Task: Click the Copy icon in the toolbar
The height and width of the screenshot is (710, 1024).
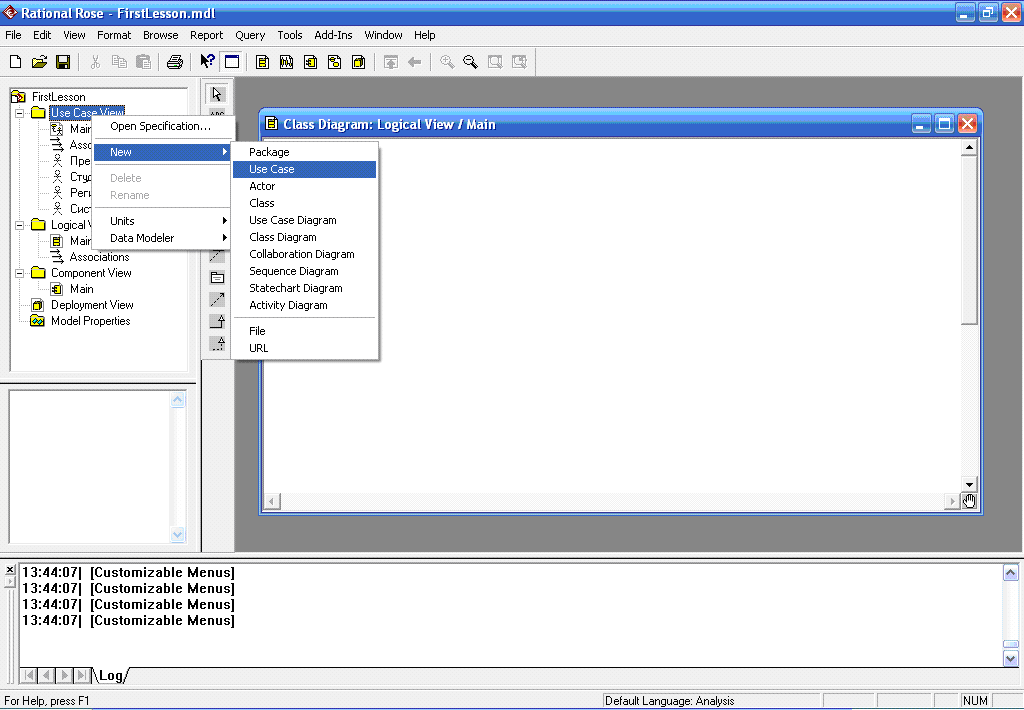Action: 119,62
